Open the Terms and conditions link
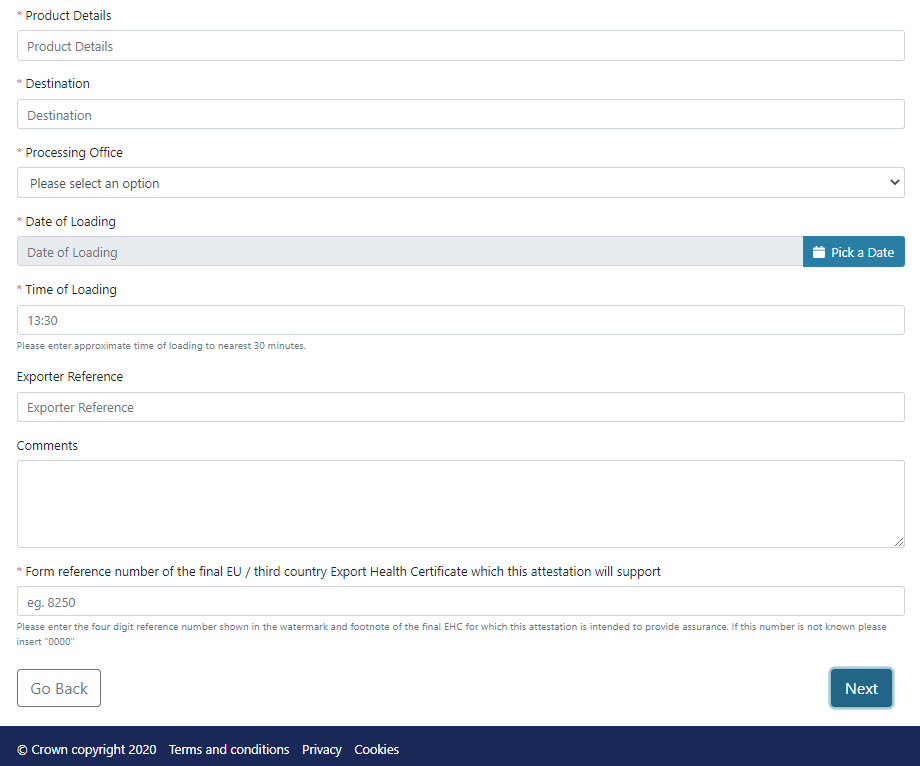Viewport: 920px width, 766px height. (229, 749)
